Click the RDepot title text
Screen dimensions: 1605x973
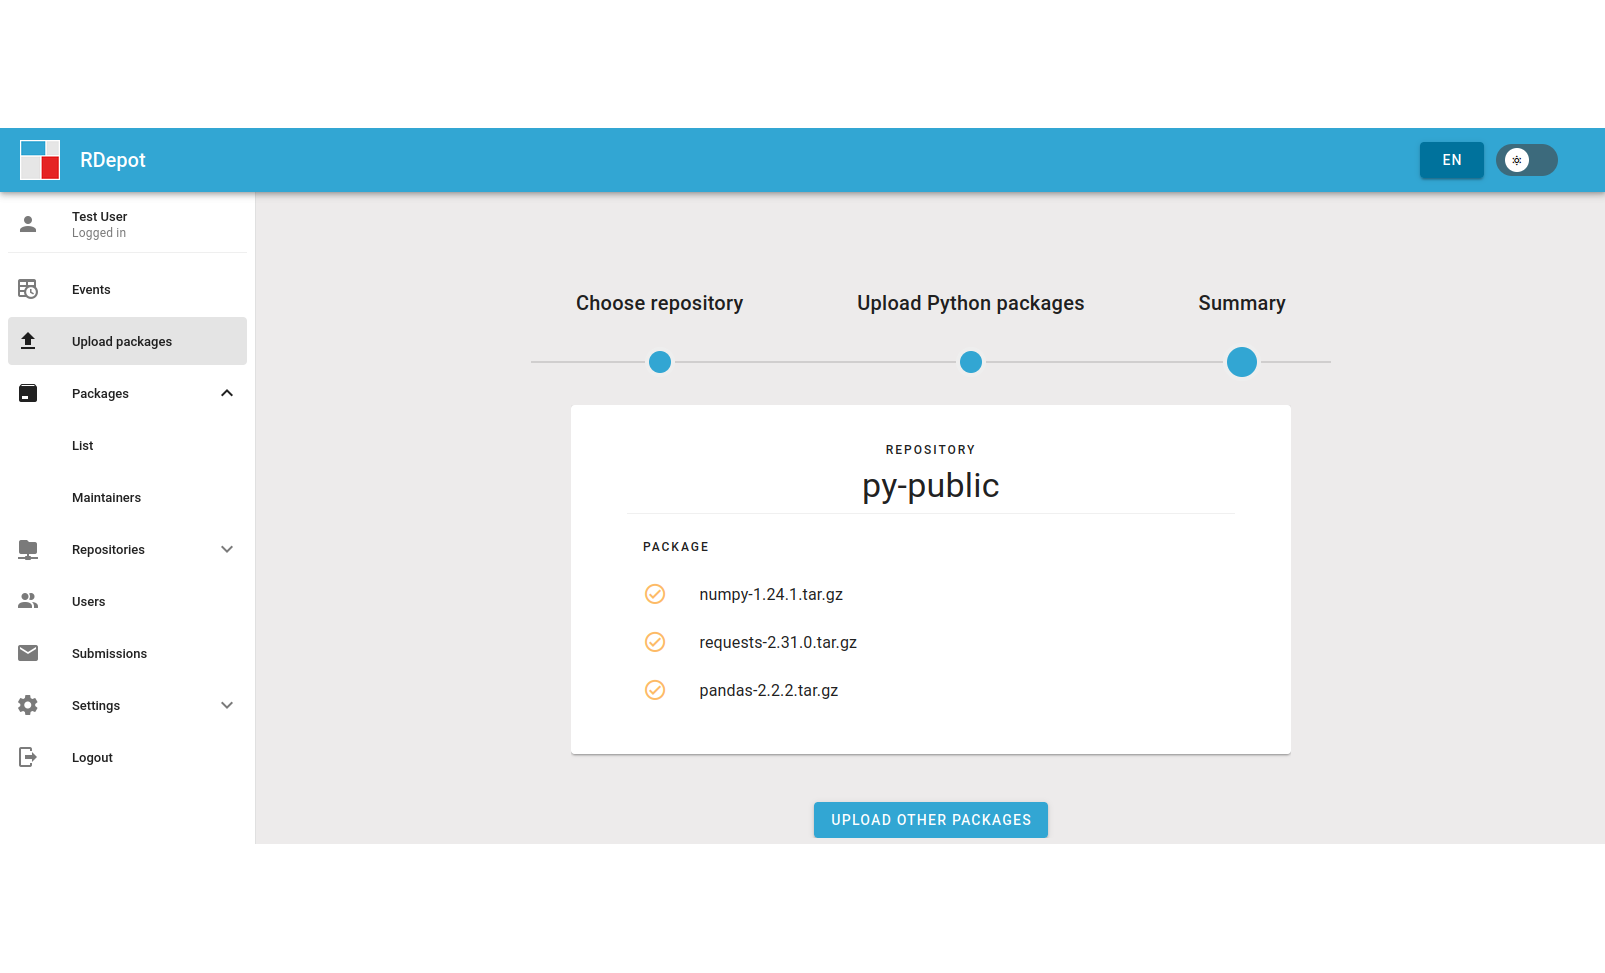tap(113, 160)
